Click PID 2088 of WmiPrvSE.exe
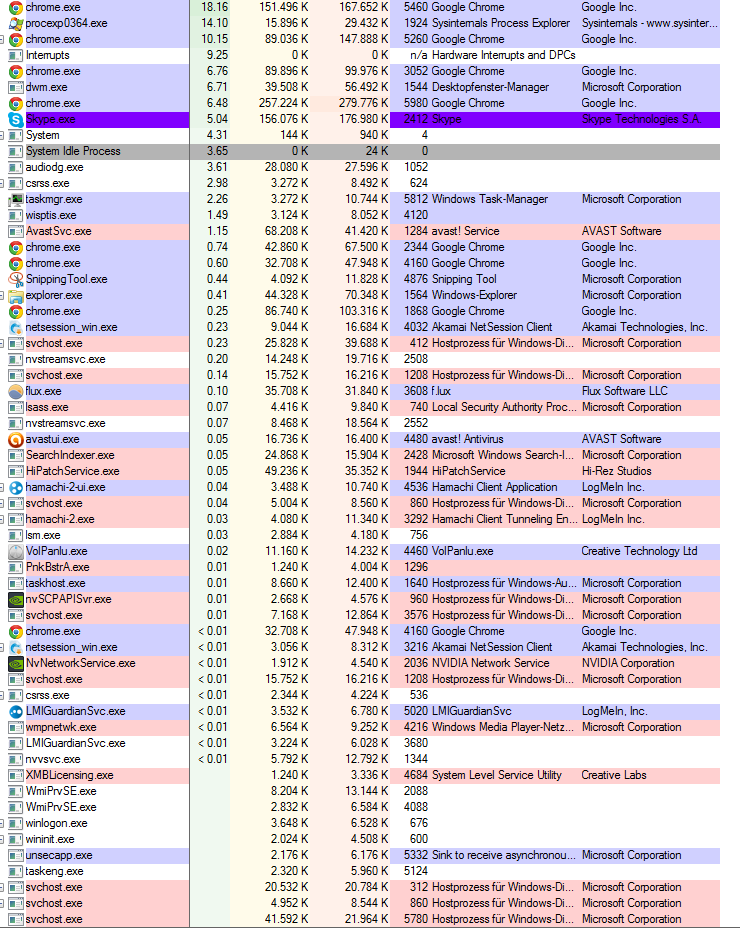The width and height of the screenshot is (740, 928). 416,791
